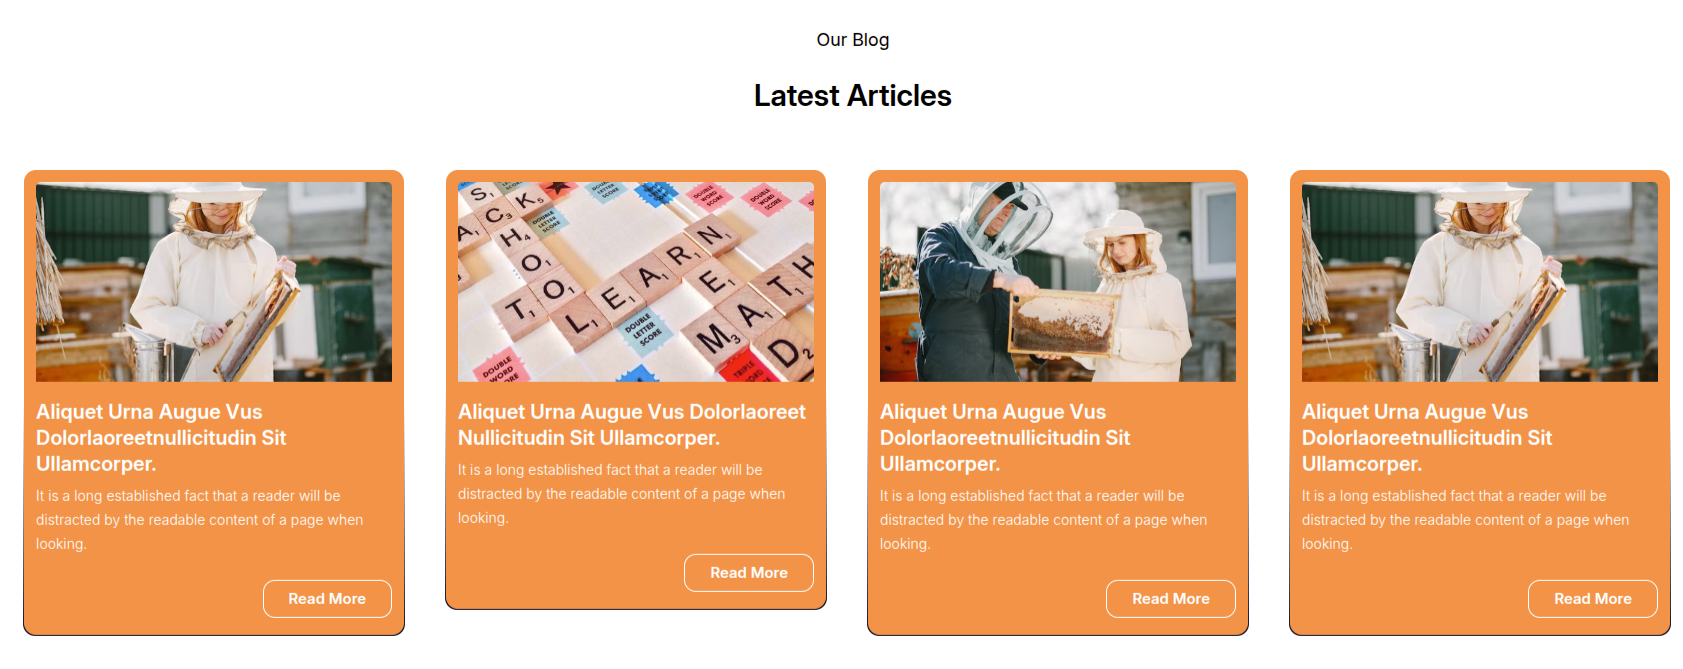Open the first card's beekeeper woman image
This screenshot has height=669, width=1683.
point(214,282)
